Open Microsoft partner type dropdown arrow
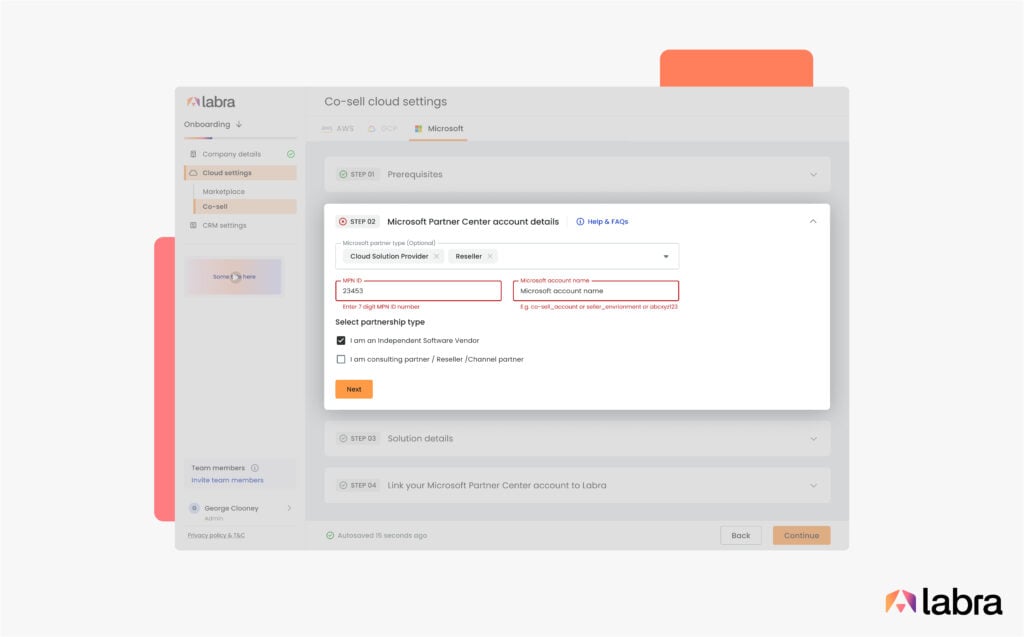Viewport: 1024px width, 637px height. (x=666, y=256)
